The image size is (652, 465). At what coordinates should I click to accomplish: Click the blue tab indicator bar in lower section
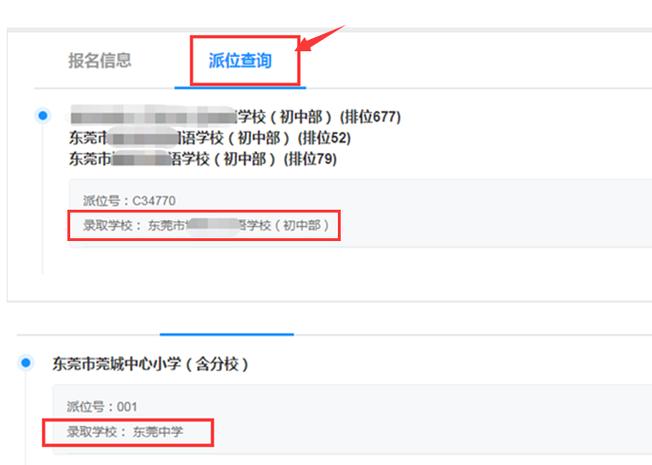click(x=227, y=334)
